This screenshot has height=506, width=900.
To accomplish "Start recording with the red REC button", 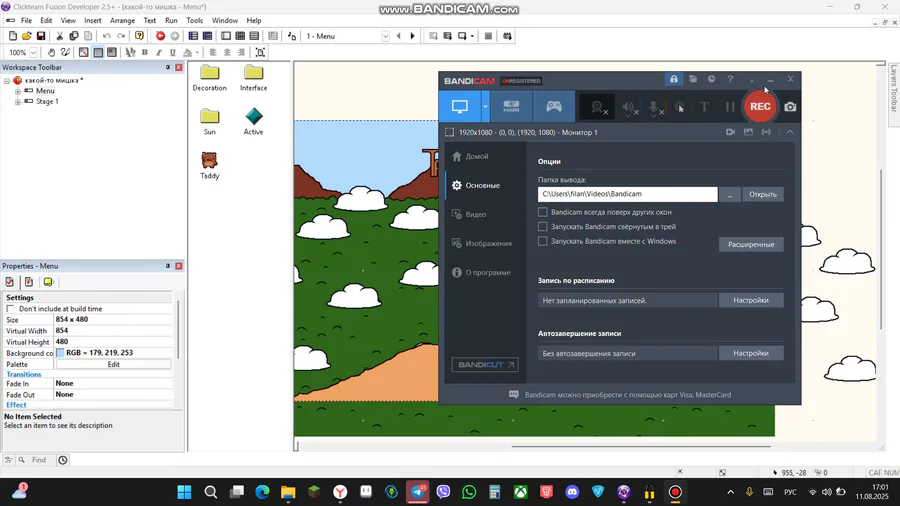I will point(760,107).
